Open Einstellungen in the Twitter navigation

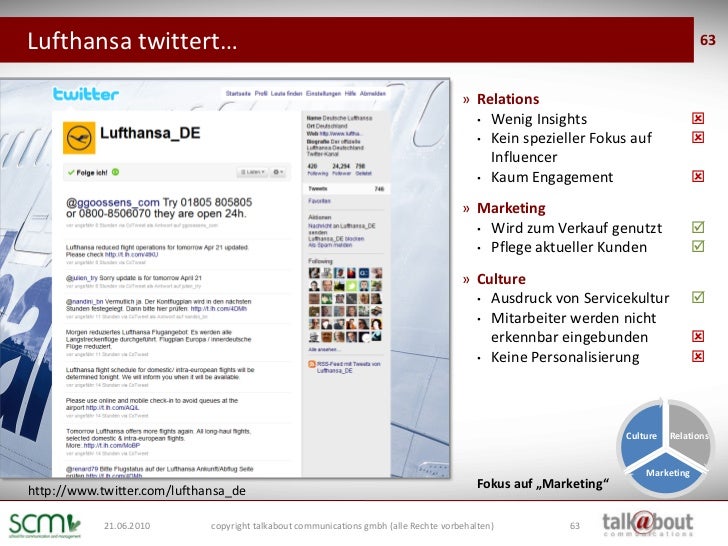coord(323,93)
